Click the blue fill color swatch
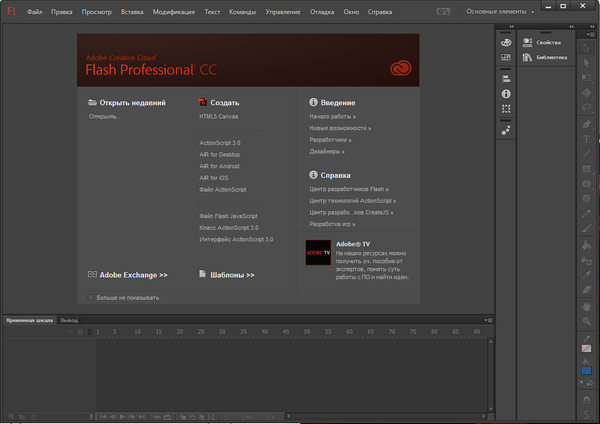 click(587, 370)
